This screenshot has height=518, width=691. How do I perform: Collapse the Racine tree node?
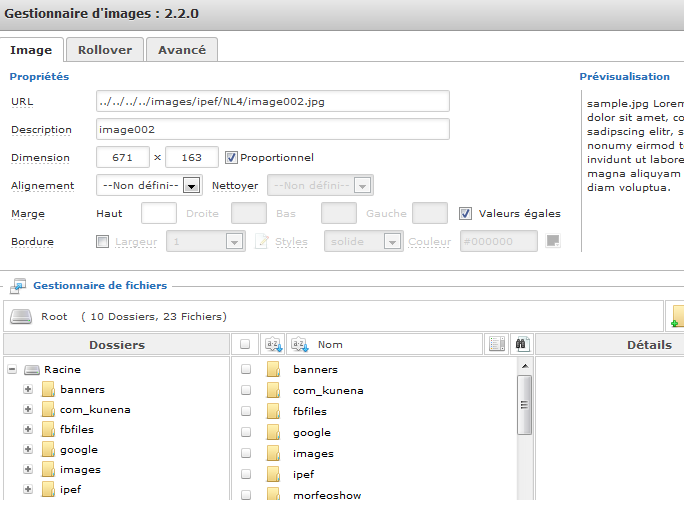pyautogui.click(x=12, y=369)
